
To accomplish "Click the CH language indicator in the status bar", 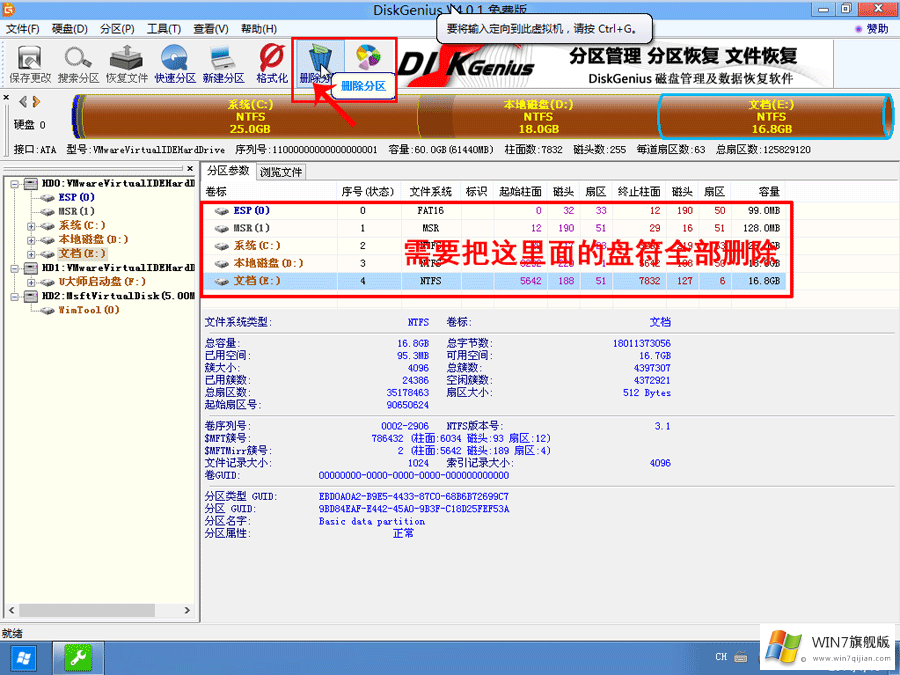I will (x=720, y=657).
